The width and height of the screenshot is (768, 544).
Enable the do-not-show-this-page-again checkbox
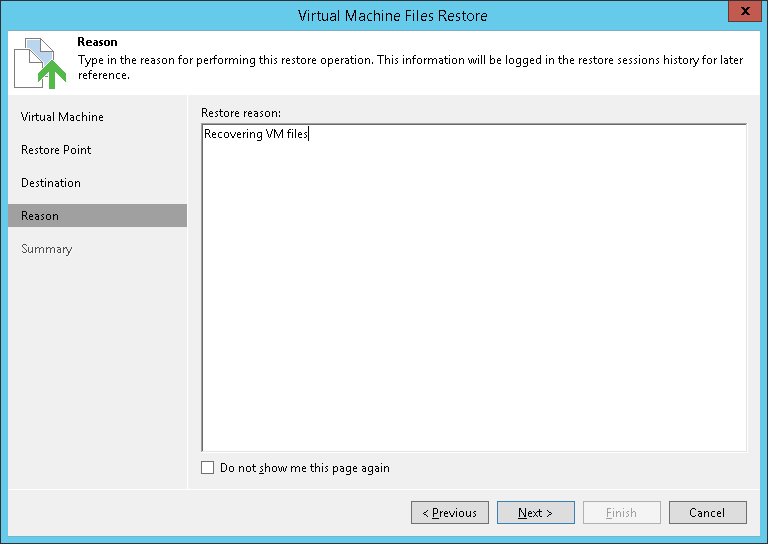click(208, 468)
